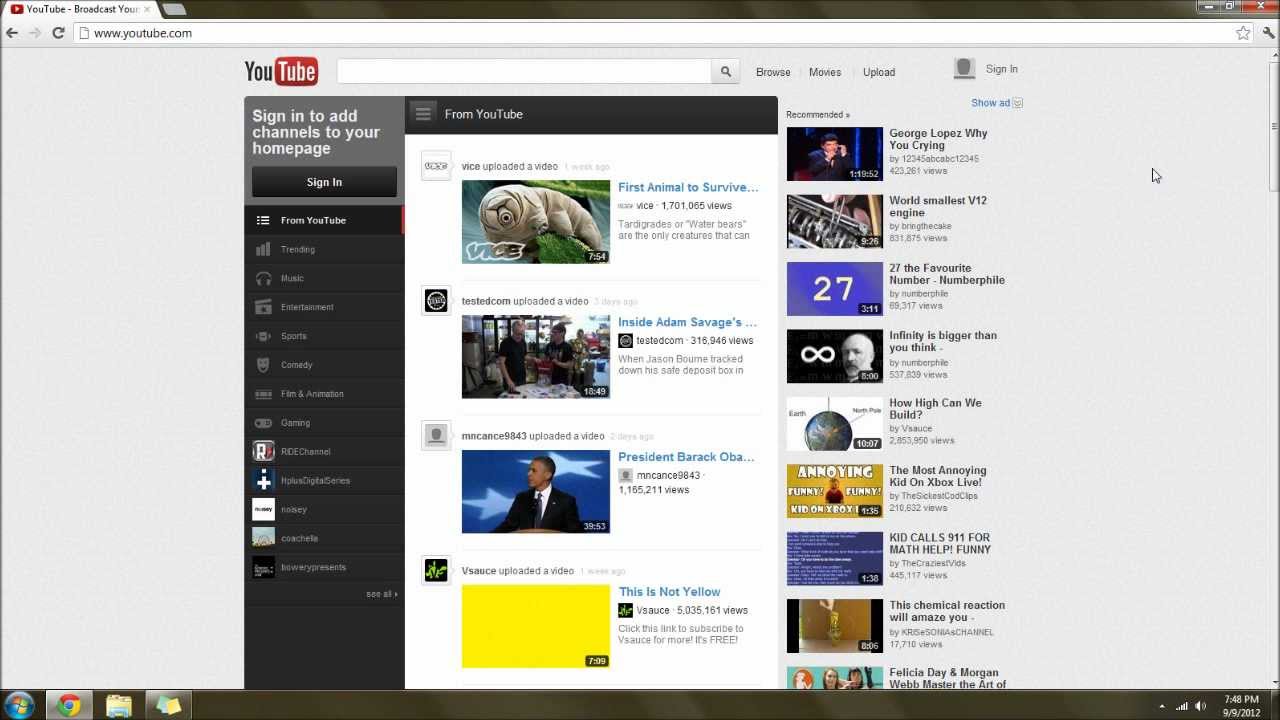The height and width of the screenshot is (720, 1280).
Task: Click the Chrome forward arrow
Action: tap(35, 33)
